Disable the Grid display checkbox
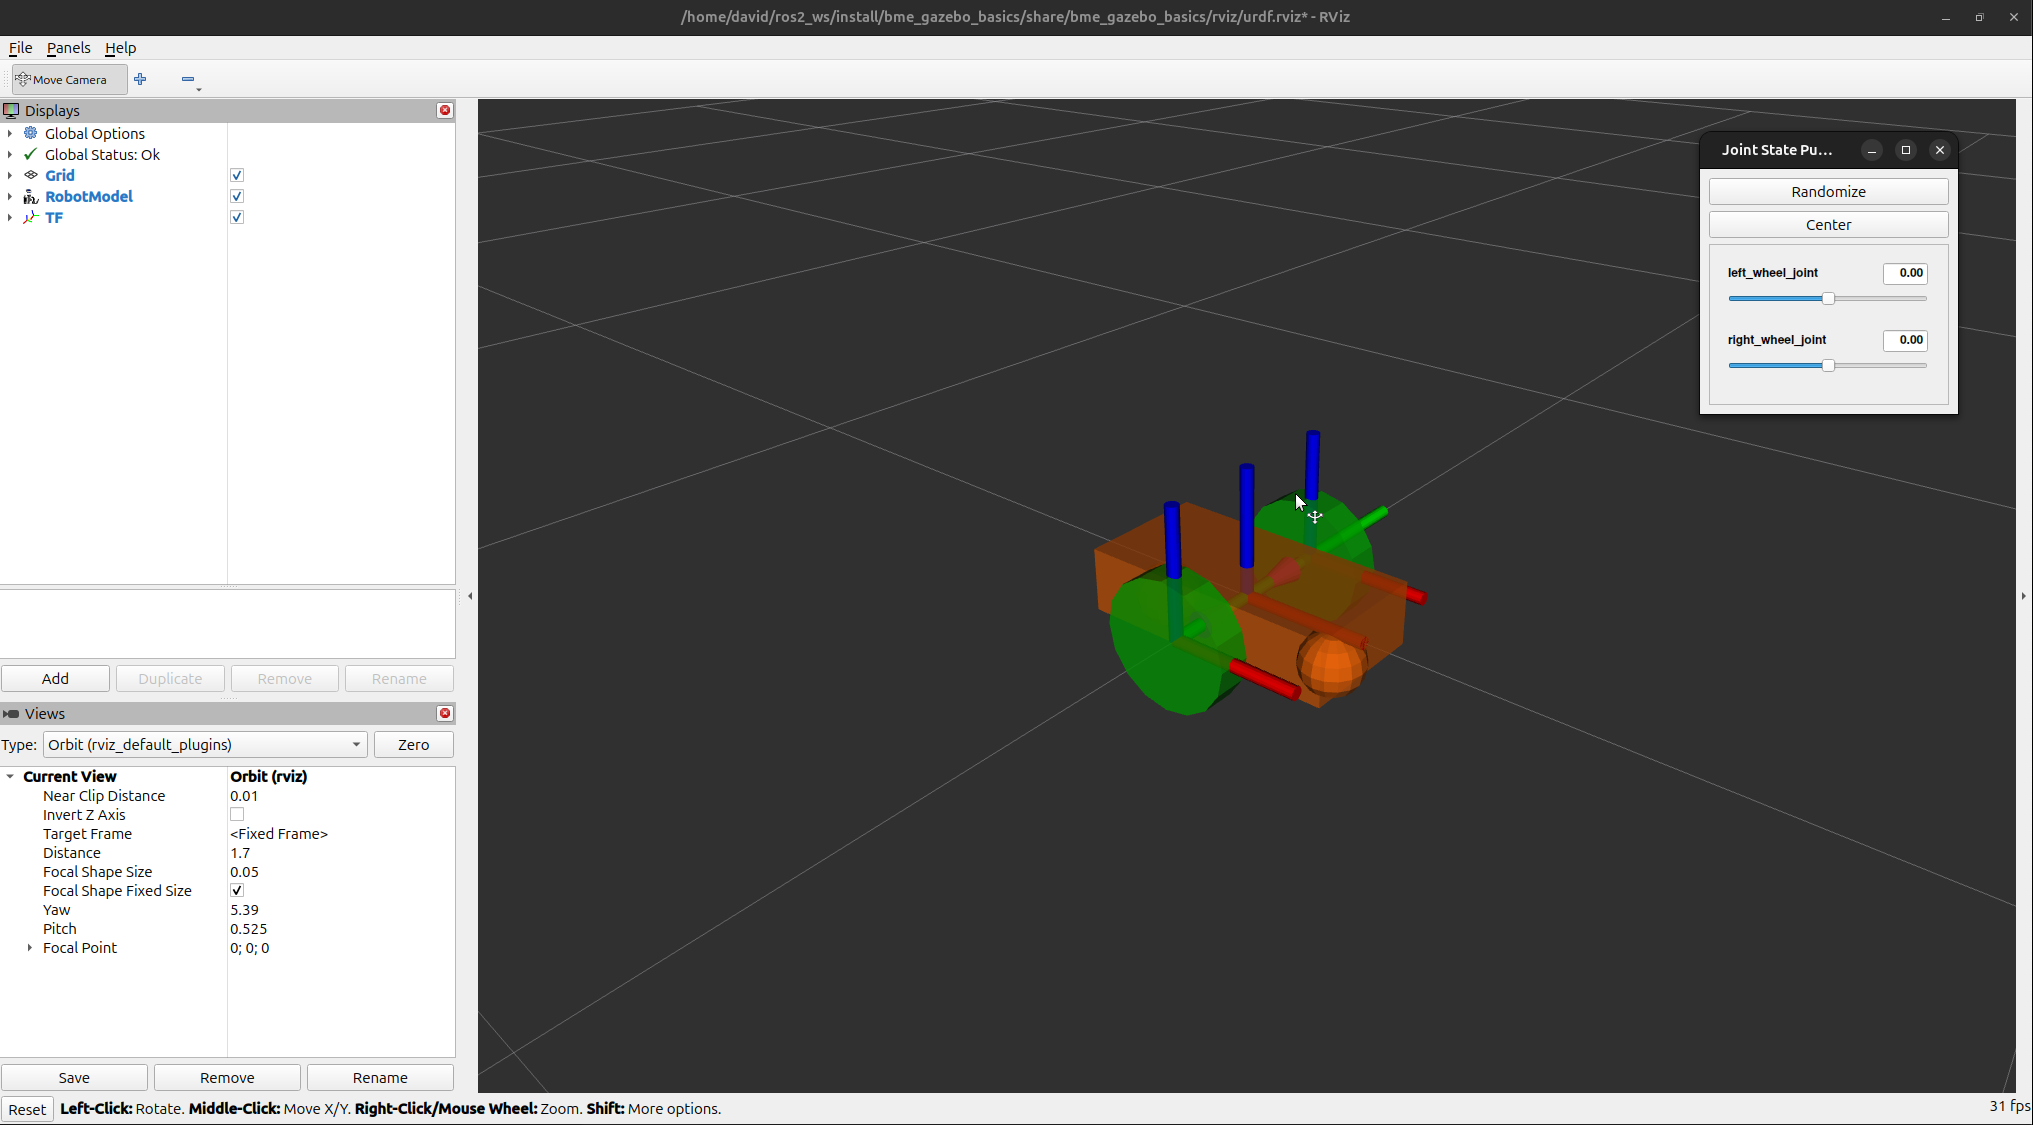 237,175
